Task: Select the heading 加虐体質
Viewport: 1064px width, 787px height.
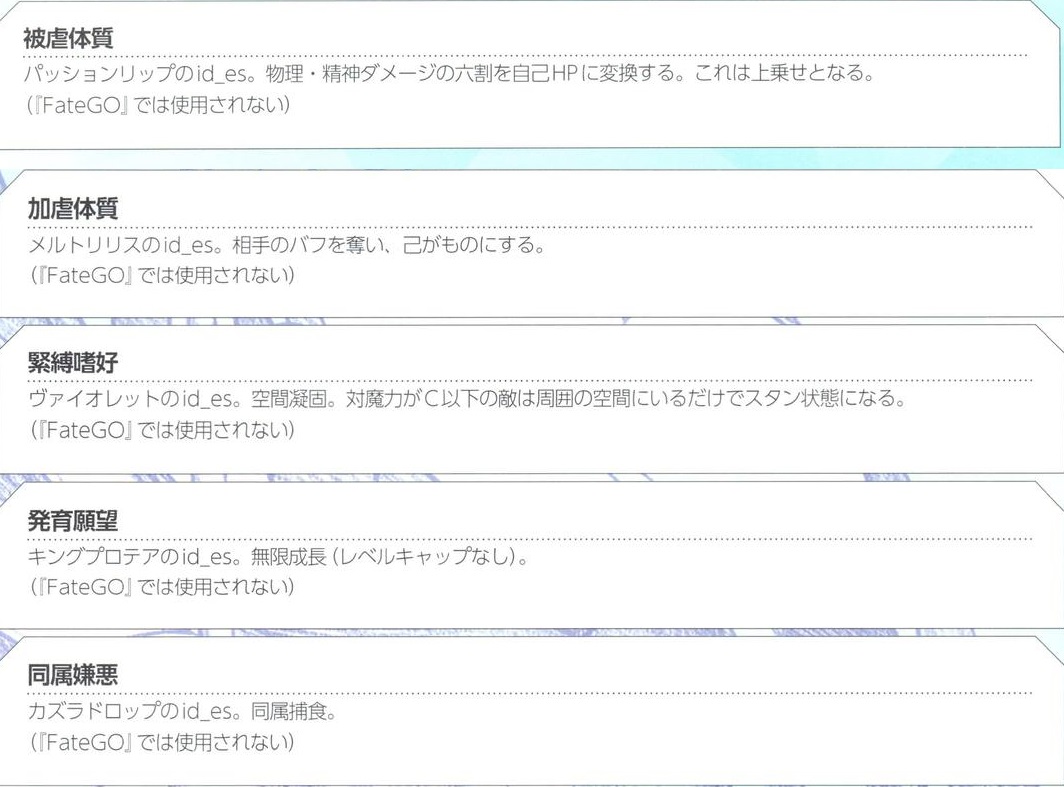Action: [73, 208]
